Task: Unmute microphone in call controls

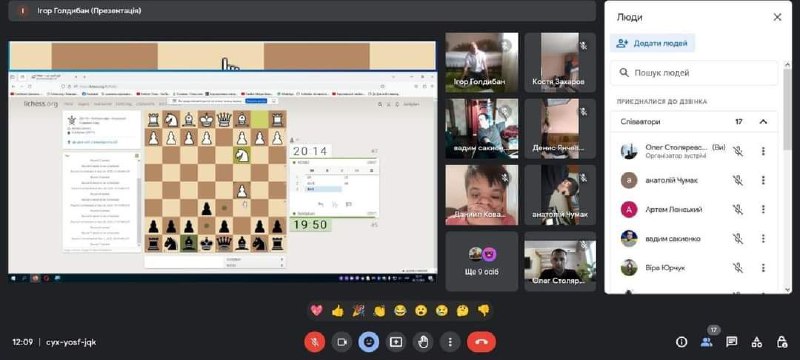Action: tap(315, 342)
